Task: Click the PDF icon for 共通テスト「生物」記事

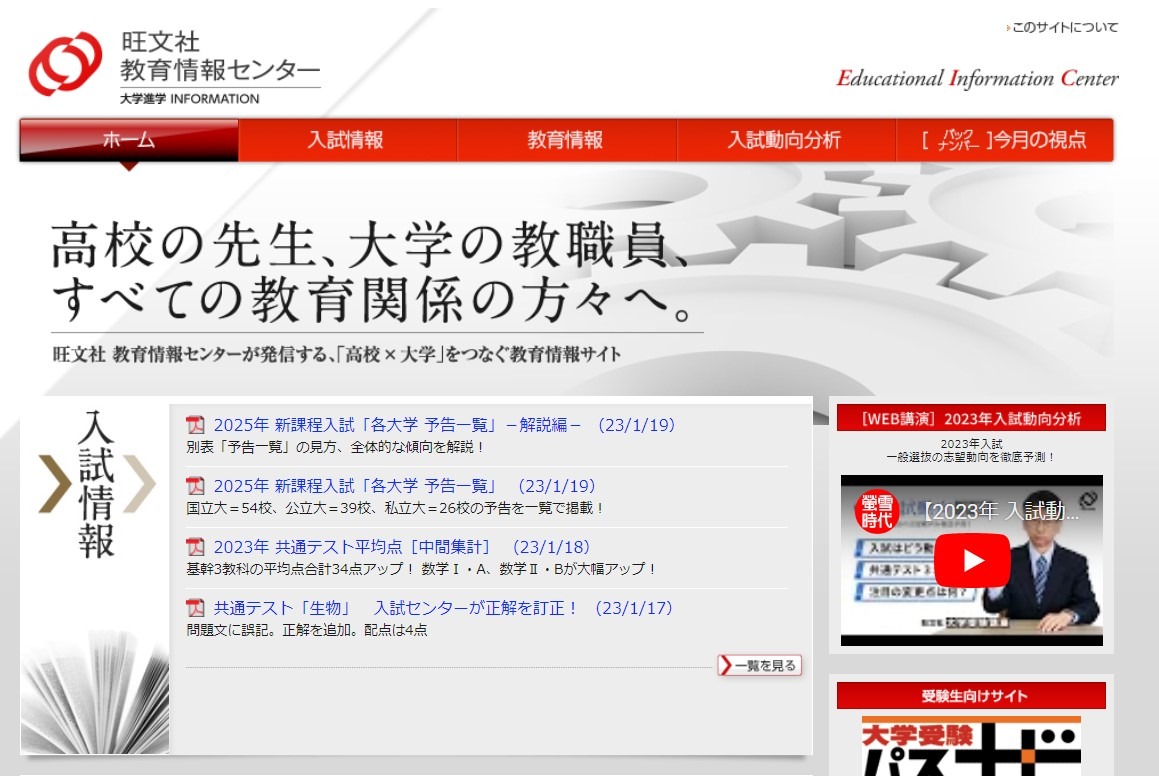Action: click(x=197, y=608)
